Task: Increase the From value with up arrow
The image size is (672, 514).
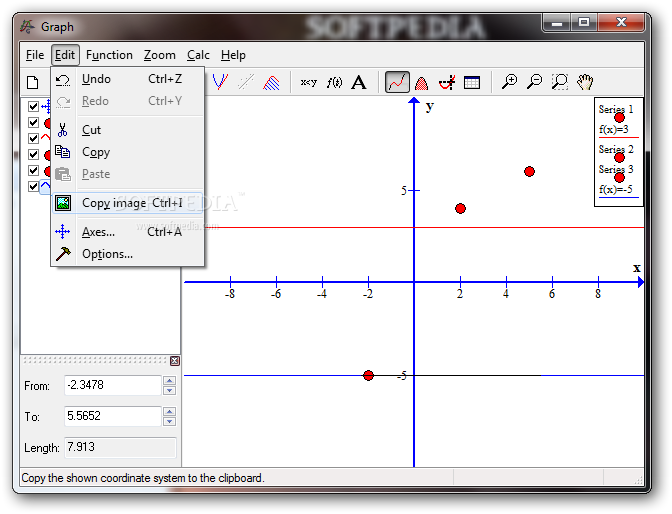Action: (169, 381)
